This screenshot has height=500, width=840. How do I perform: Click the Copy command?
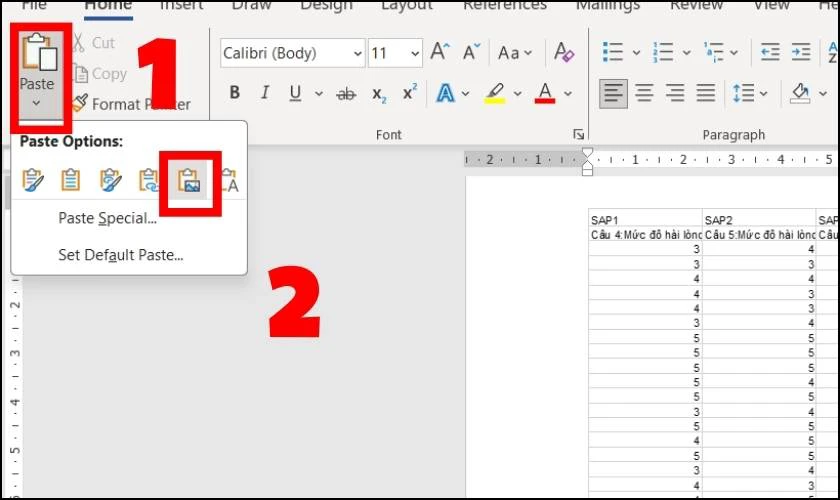click(x=100, y=73)
